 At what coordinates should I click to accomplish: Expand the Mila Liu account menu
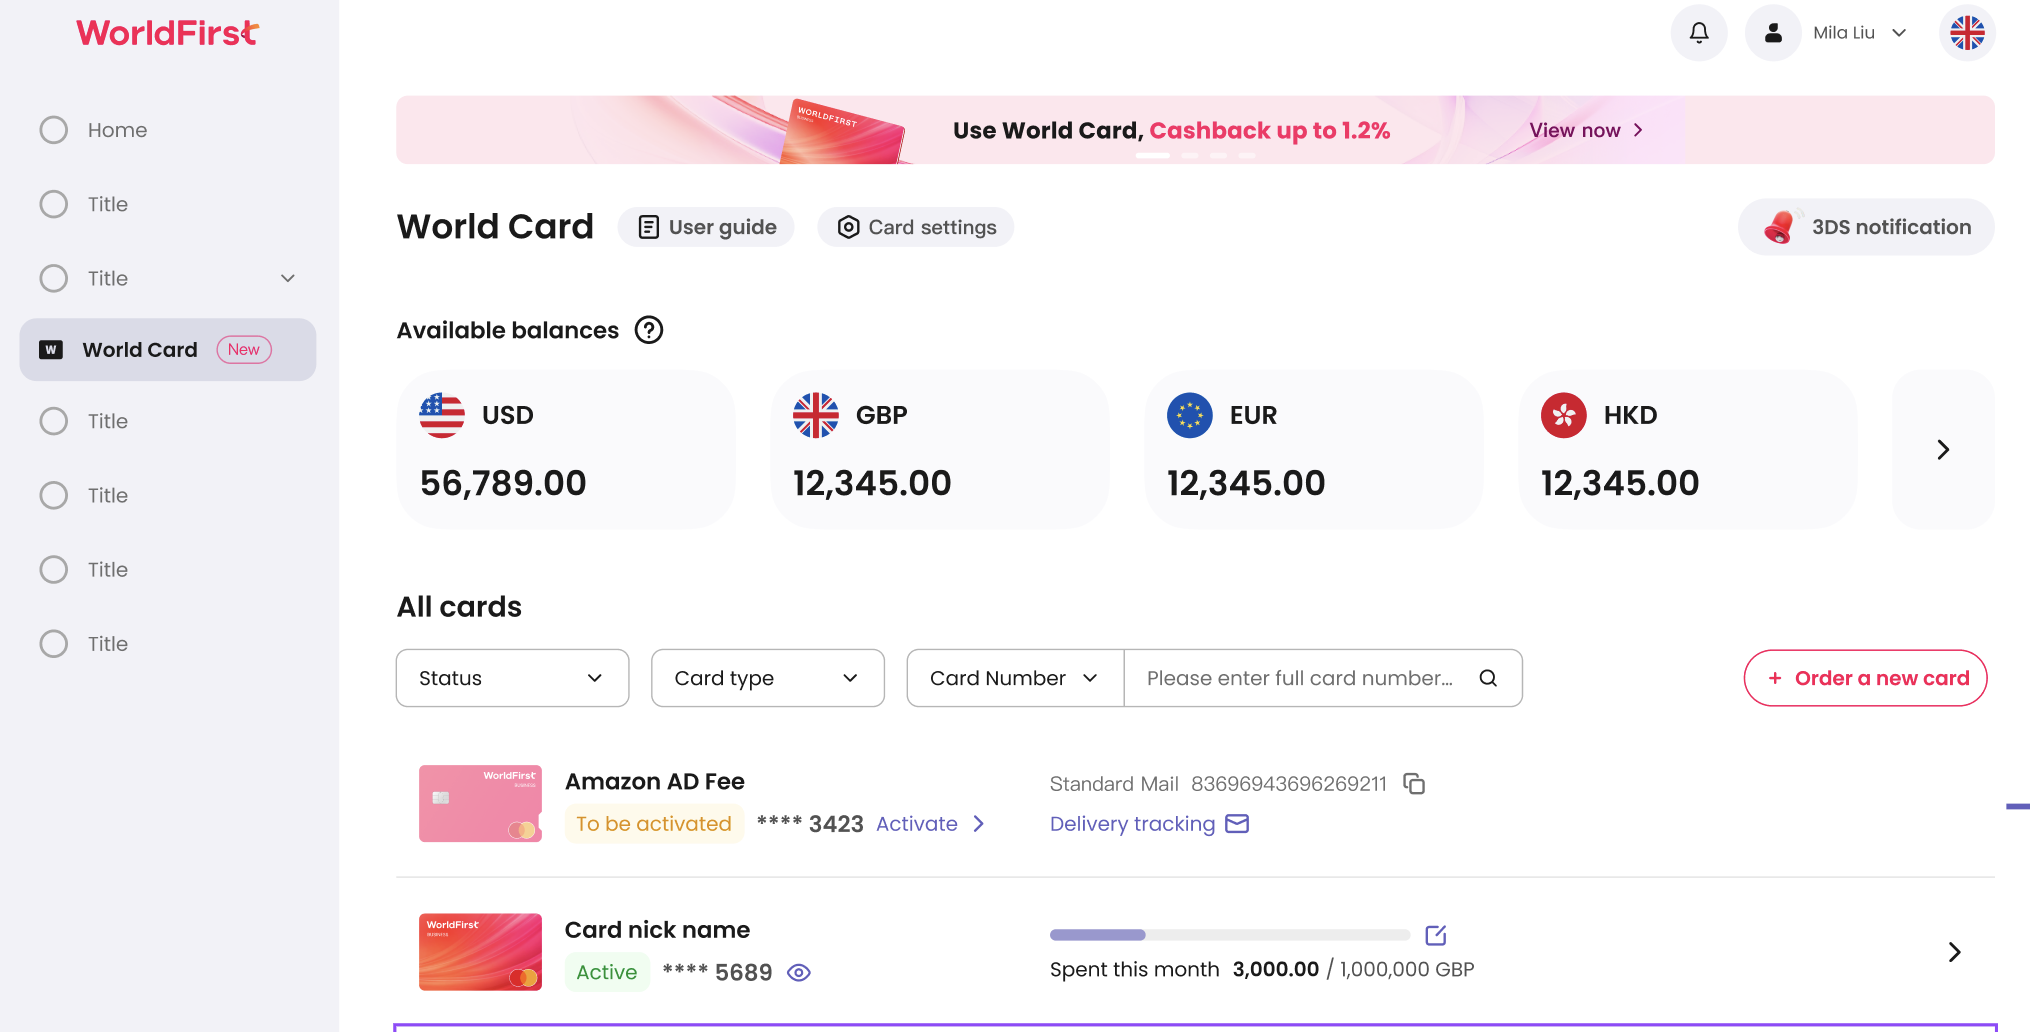click(1860, 33)
